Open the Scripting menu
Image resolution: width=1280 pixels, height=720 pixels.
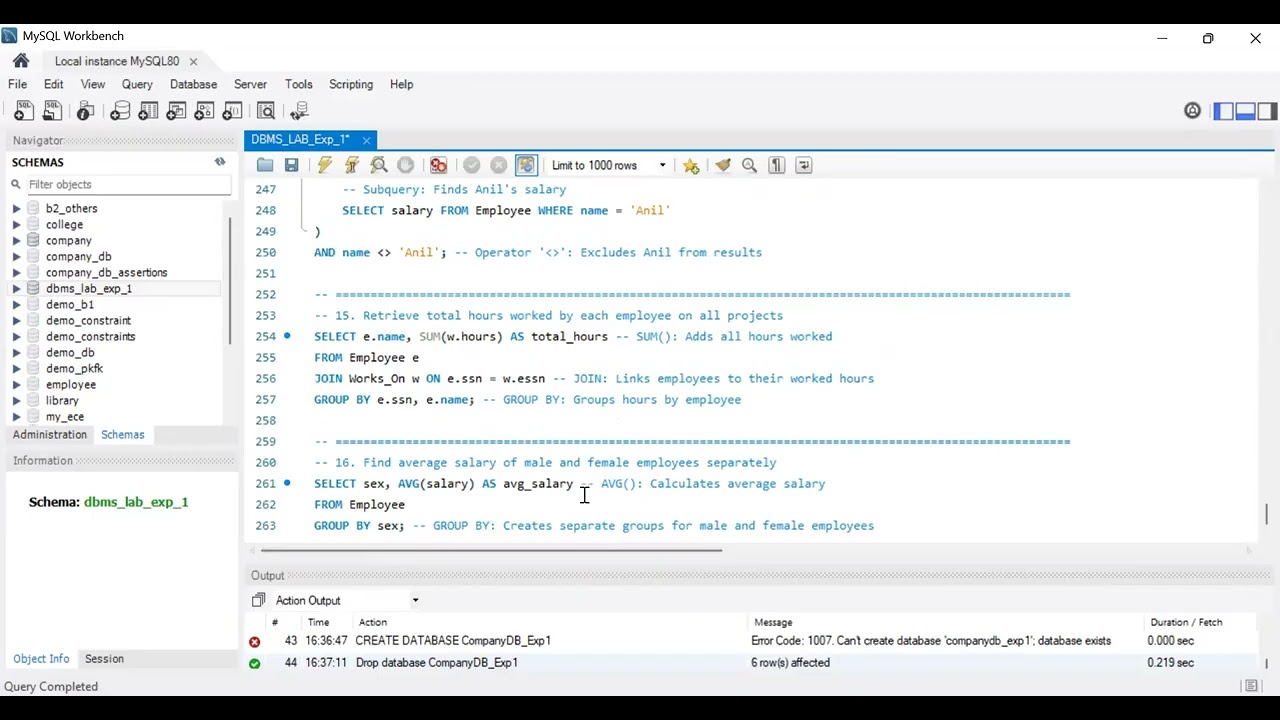pyautogui.click(x=351, y=84)
